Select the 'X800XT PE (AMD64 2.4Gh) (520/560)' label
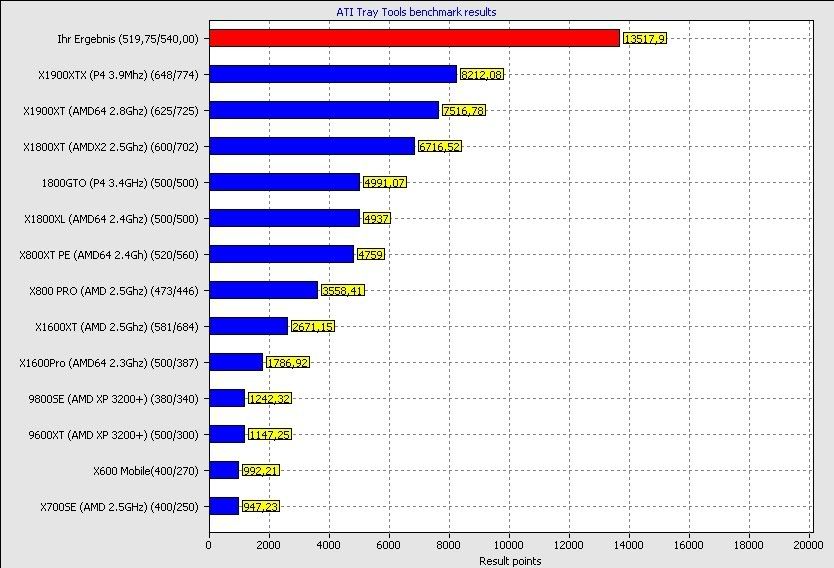The height and width of the screenshot is (568, 834). point(109,255)
